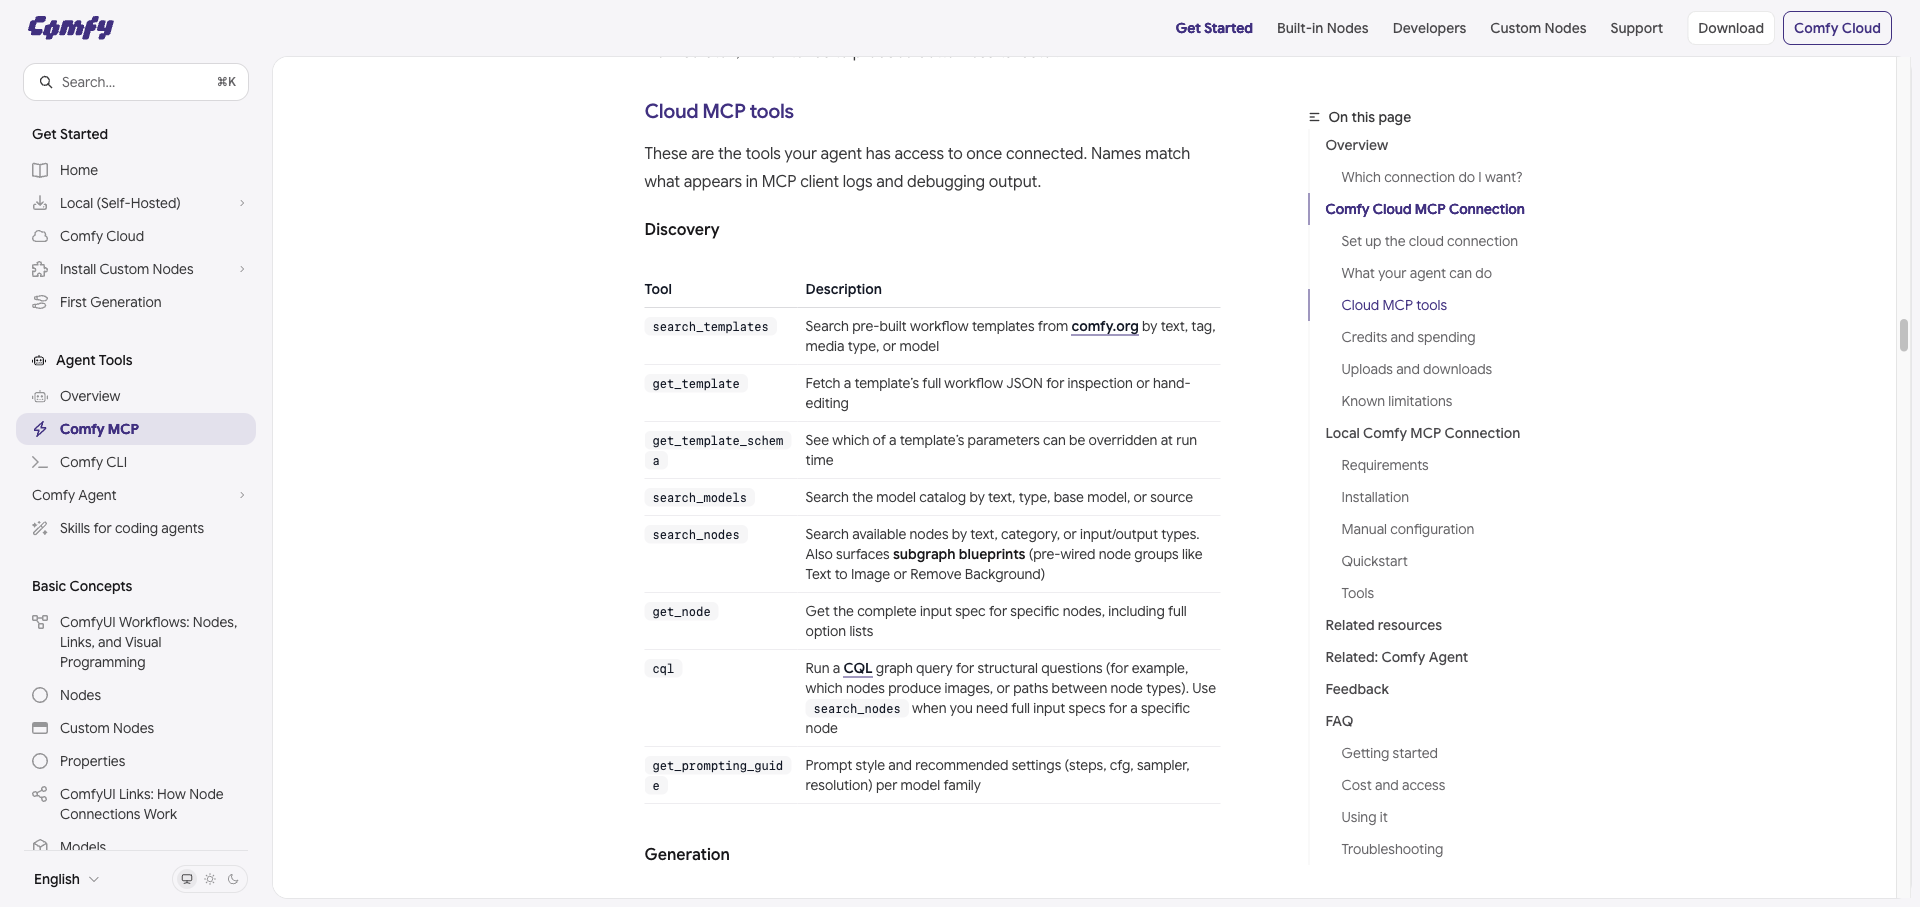Viewport: 1920px width, 907px height.
Task: Click the Properties circle icon
Action: pos(40,761)
